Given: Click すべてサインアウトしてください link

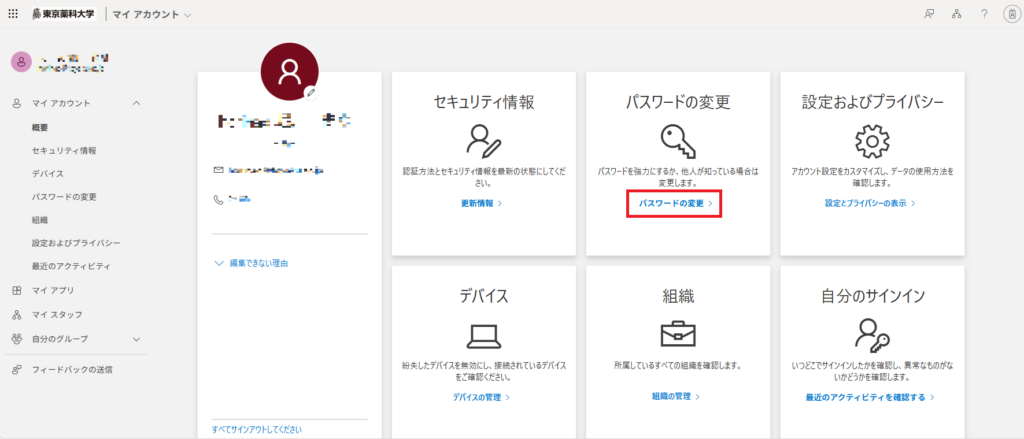Looking at the screenshot, I should pos(256,429).
